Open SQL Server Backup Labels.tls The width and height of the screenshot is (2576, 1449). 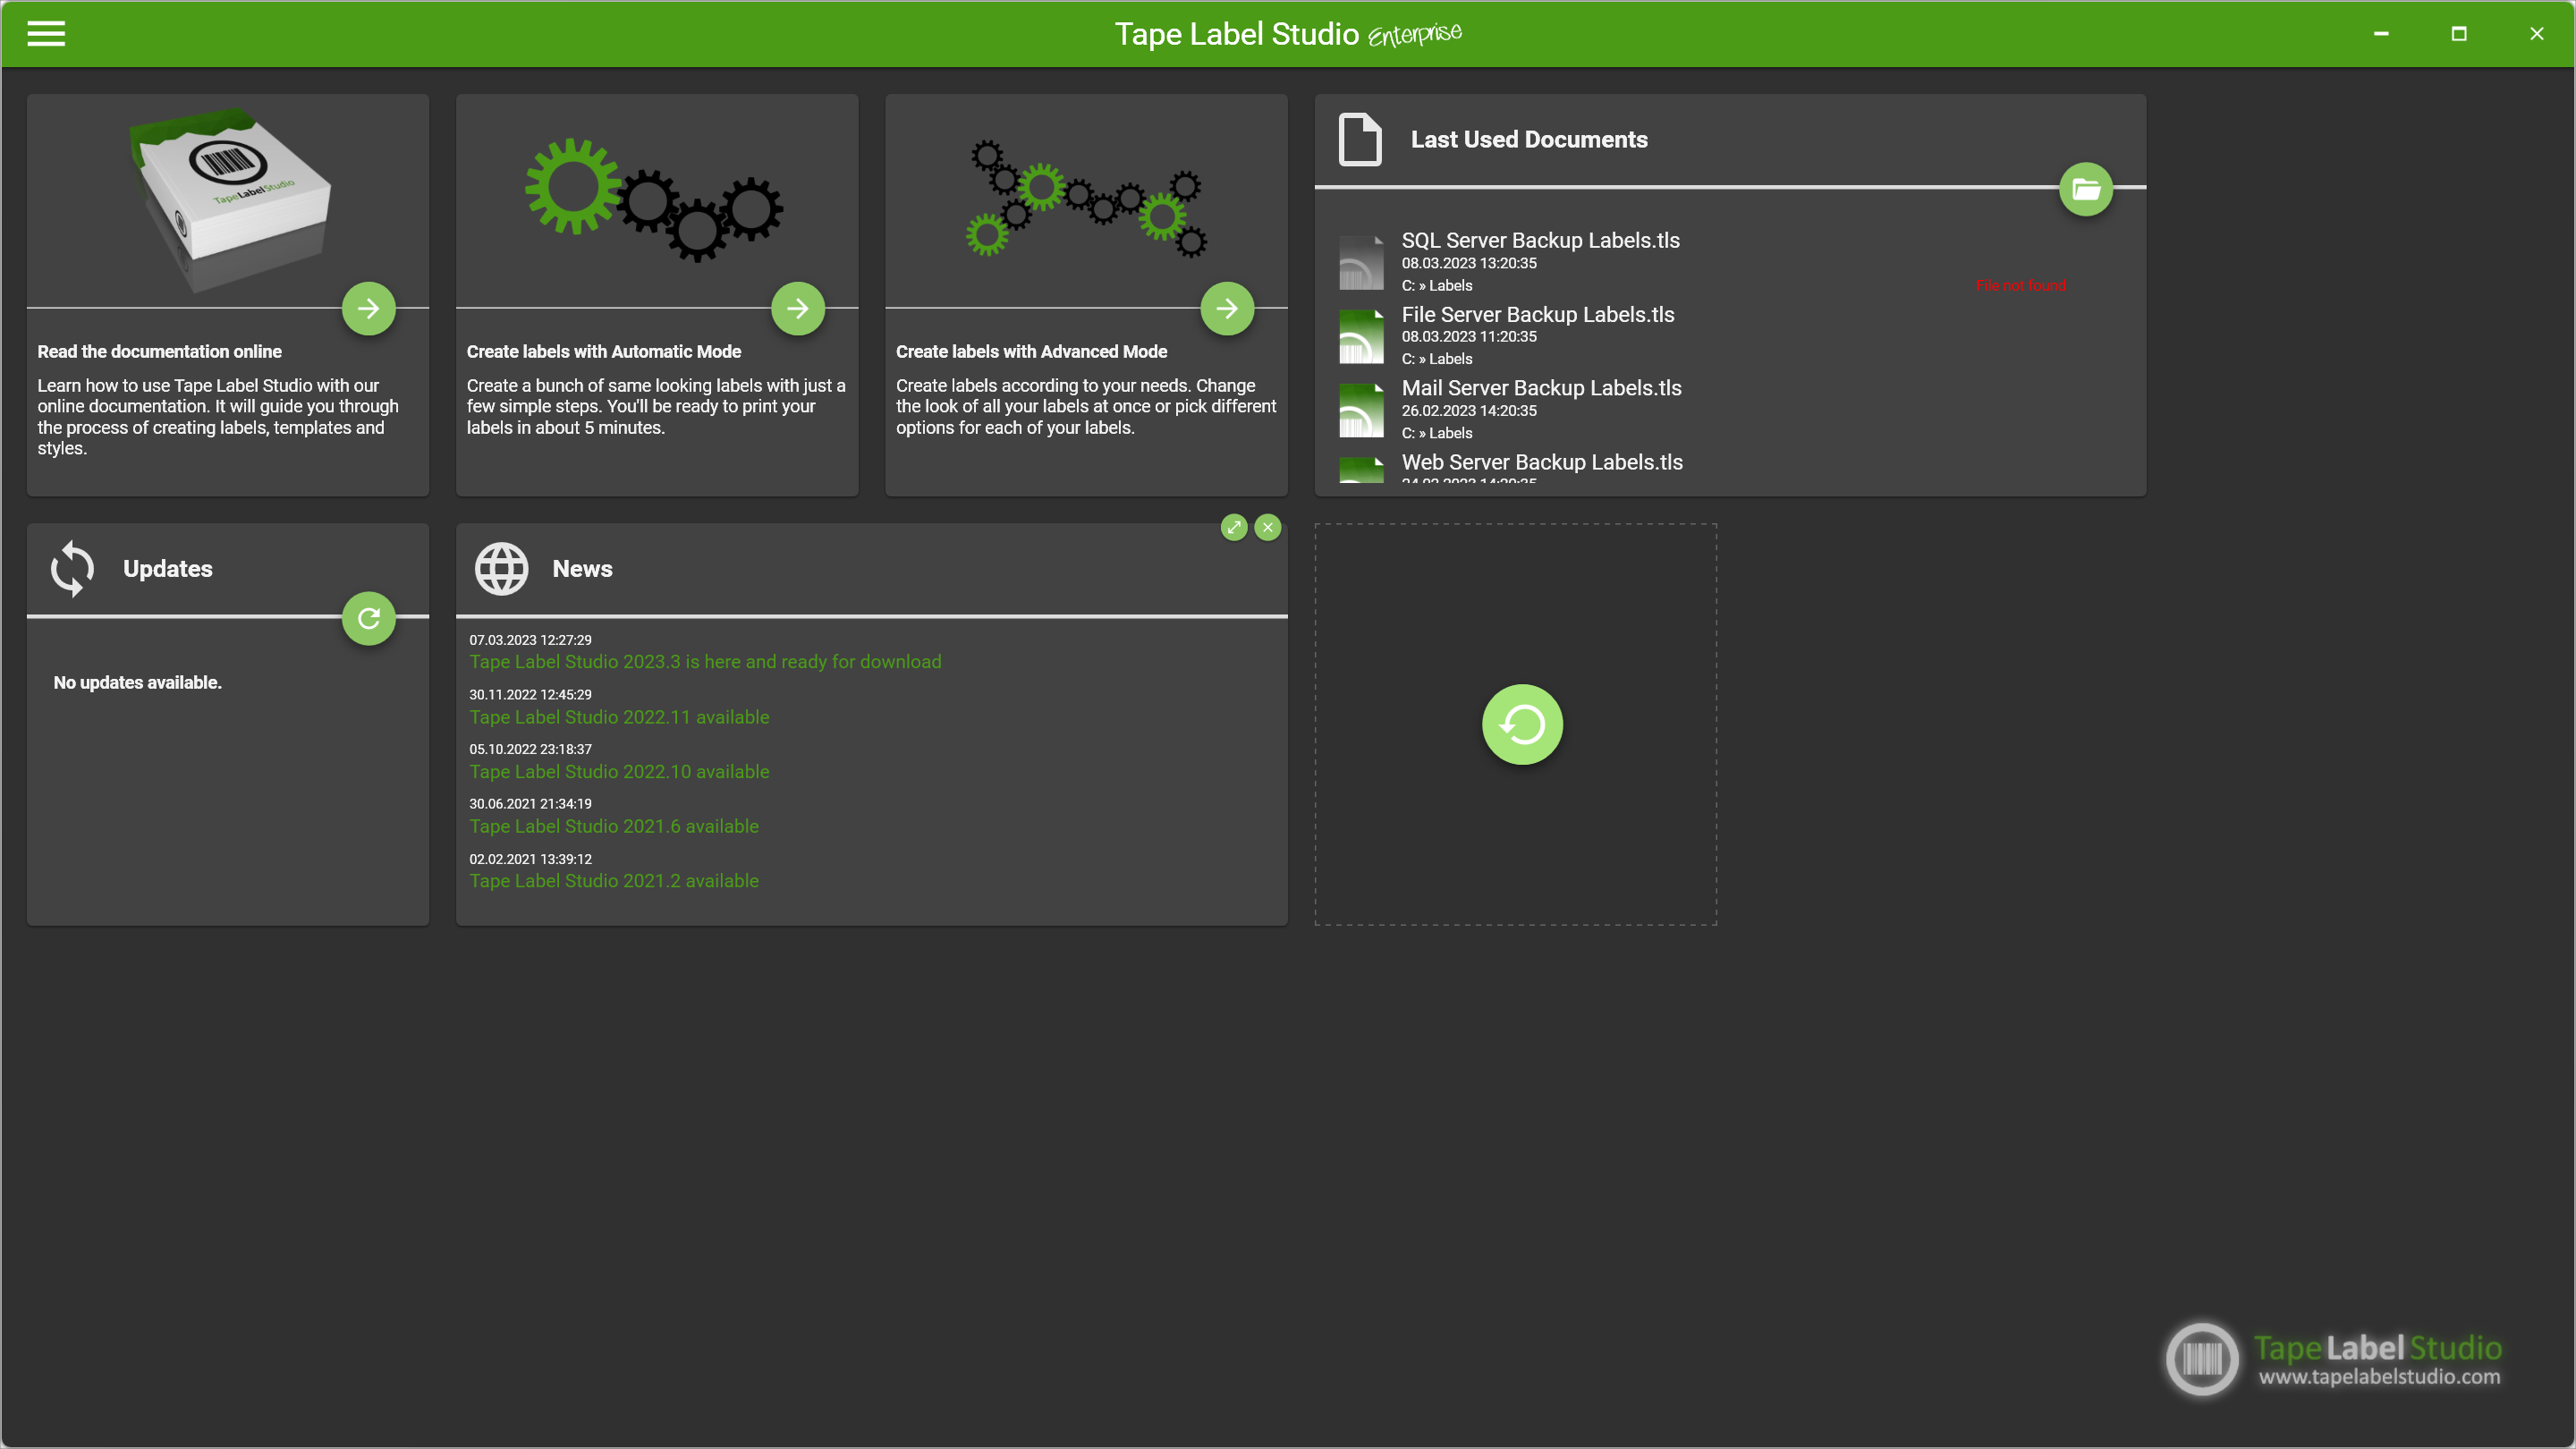pos(1540,240)
